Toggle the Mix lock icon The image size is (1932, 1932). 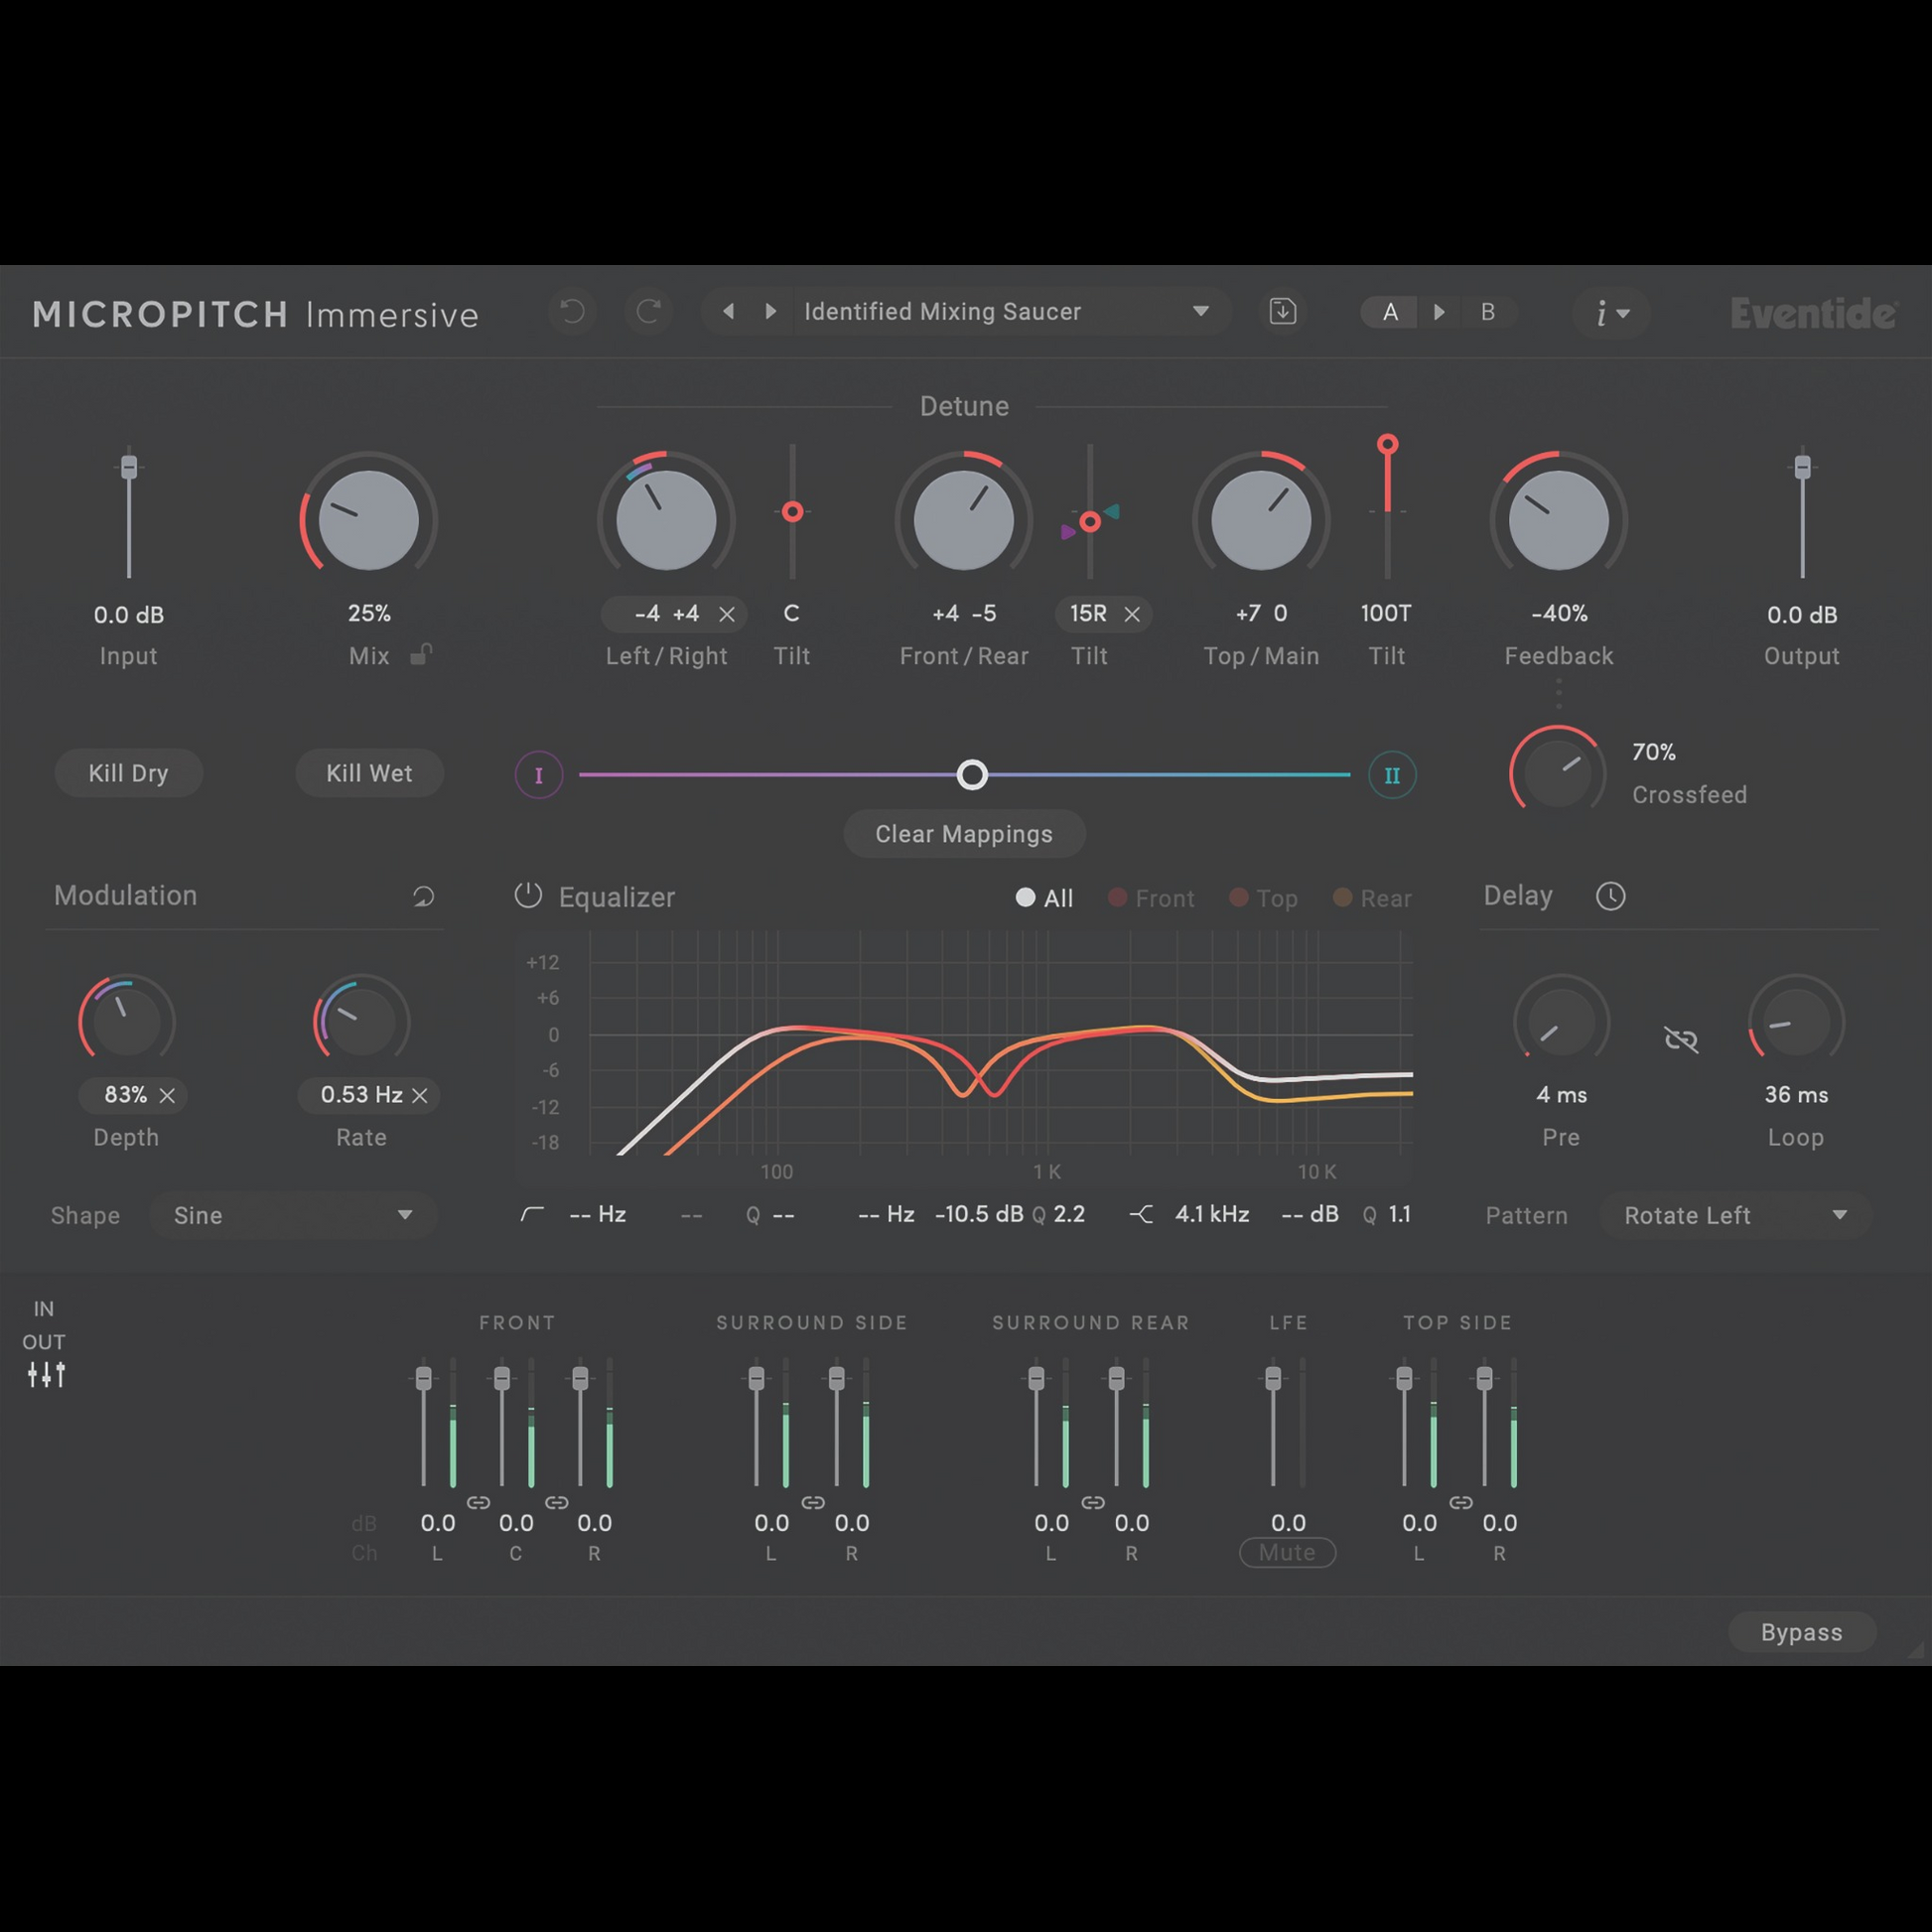tap(422, 655)
